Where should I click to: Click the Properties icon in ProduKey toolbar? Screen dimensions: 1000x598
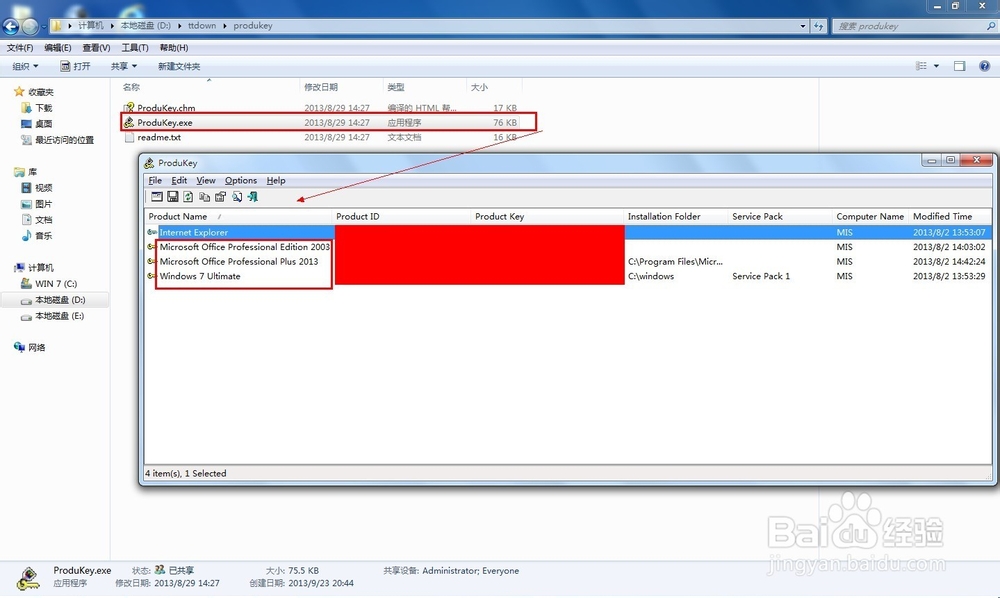(x=221, y=197)
